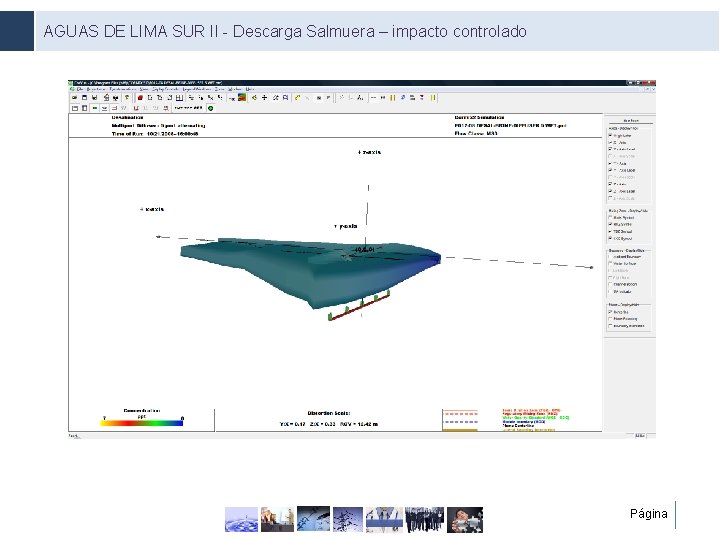Toggle the Y - Axis checkbox

pyautogui.click(x=610, y=163)
